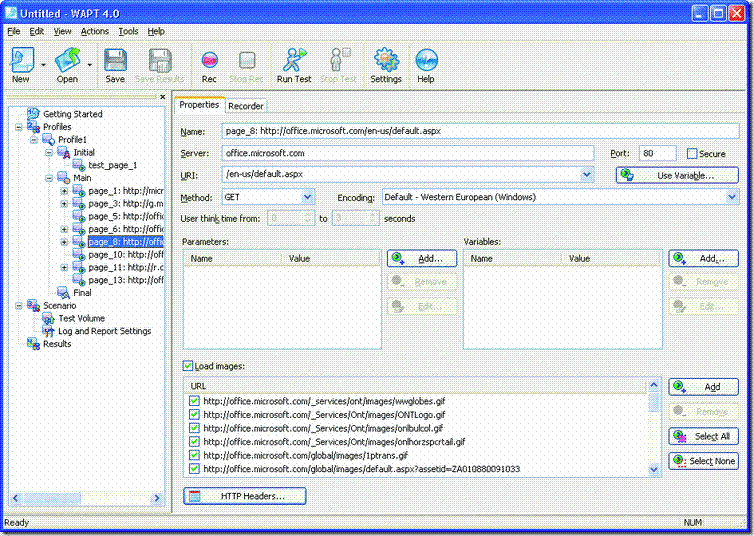Screen dimensions: 754x536
Task: Click the page_13 page icon
Action: [79, 280]
